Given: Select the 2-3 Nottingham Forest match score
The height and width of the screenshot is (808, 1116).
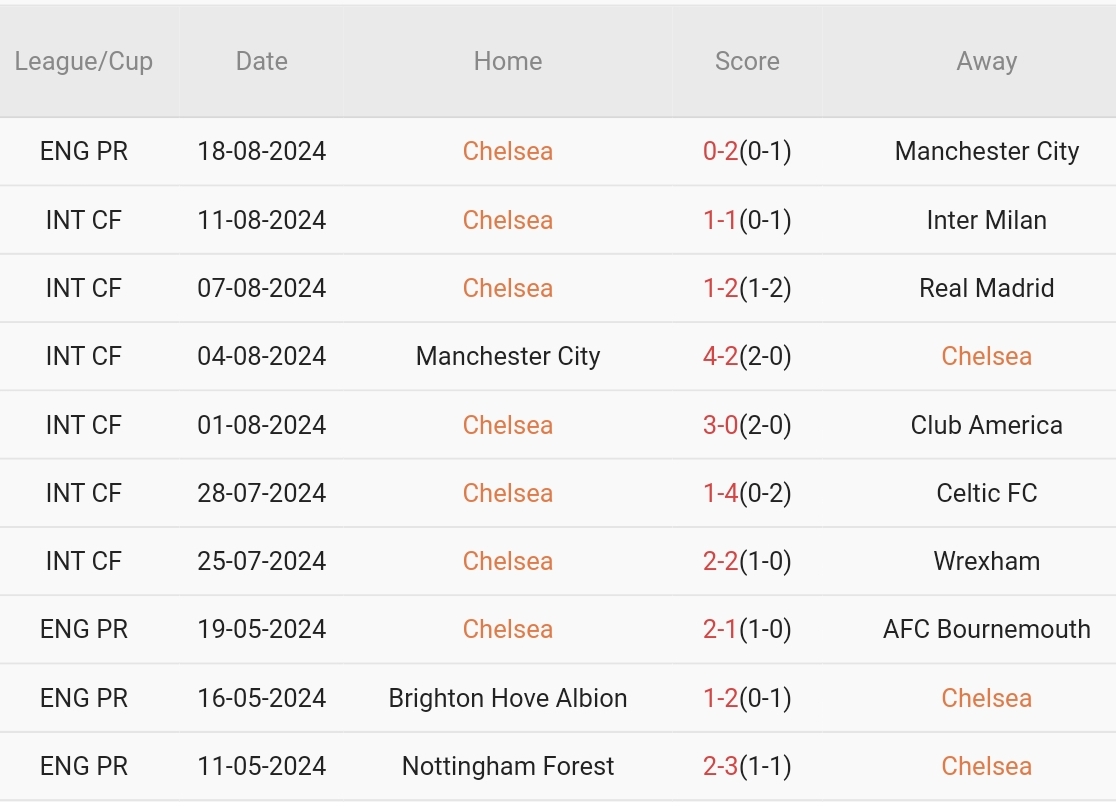Looking at the screenshot, I should [x=721, y=766].
